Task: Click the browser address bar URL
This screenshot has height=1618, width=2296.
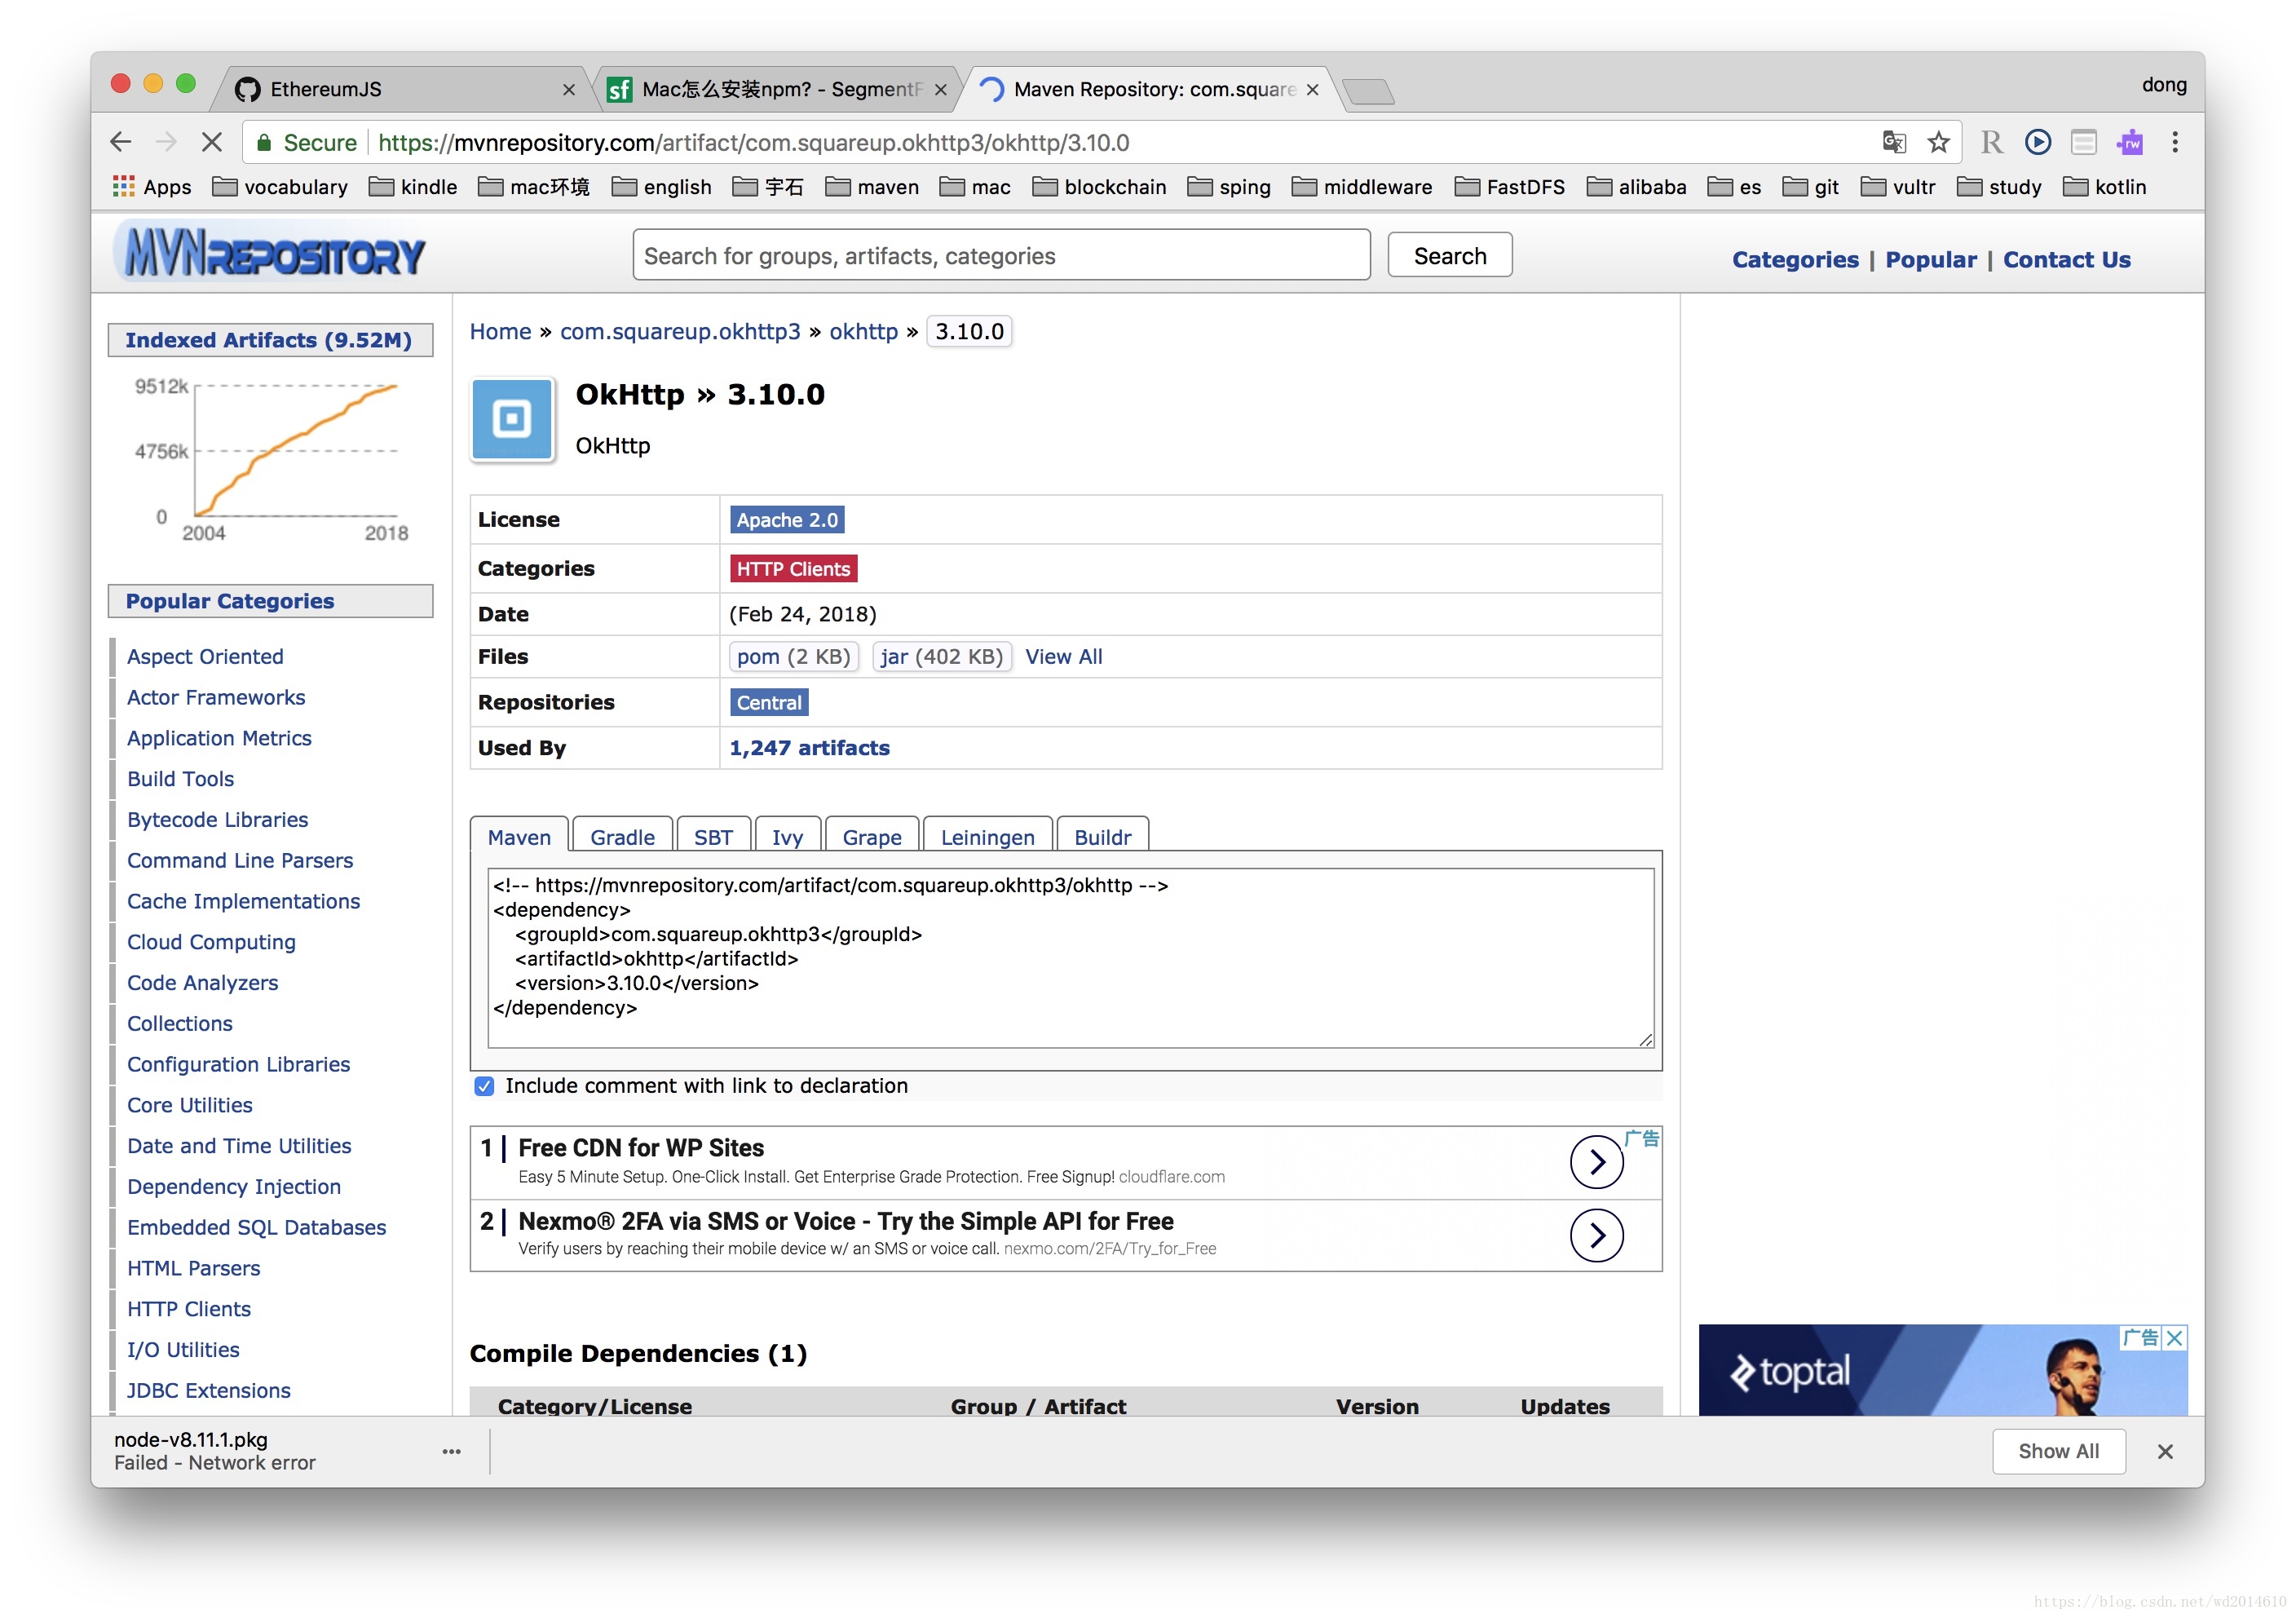Action: (x=753, y=143)
